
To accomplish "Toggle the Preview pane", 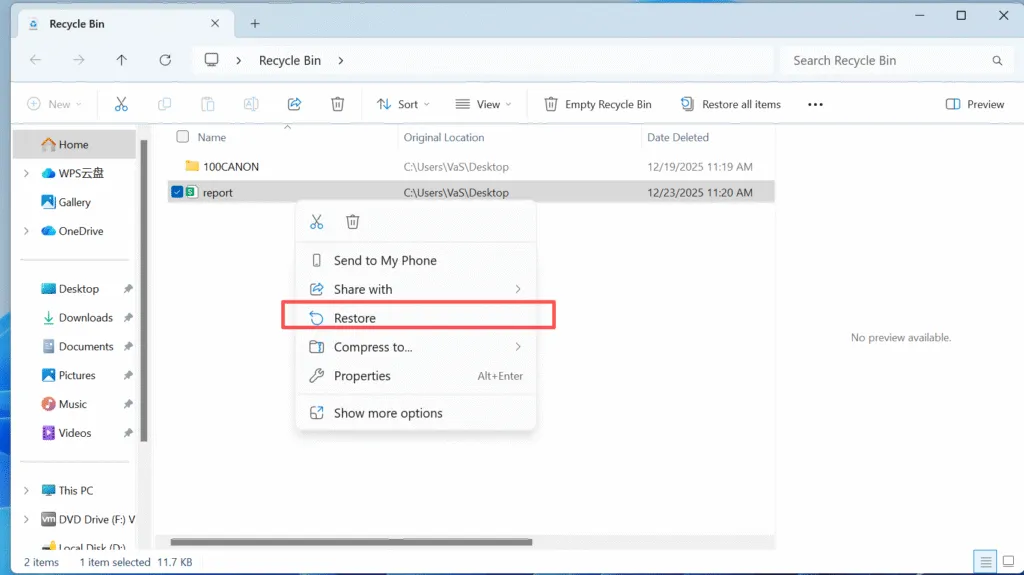I will (x=975, y=104).
